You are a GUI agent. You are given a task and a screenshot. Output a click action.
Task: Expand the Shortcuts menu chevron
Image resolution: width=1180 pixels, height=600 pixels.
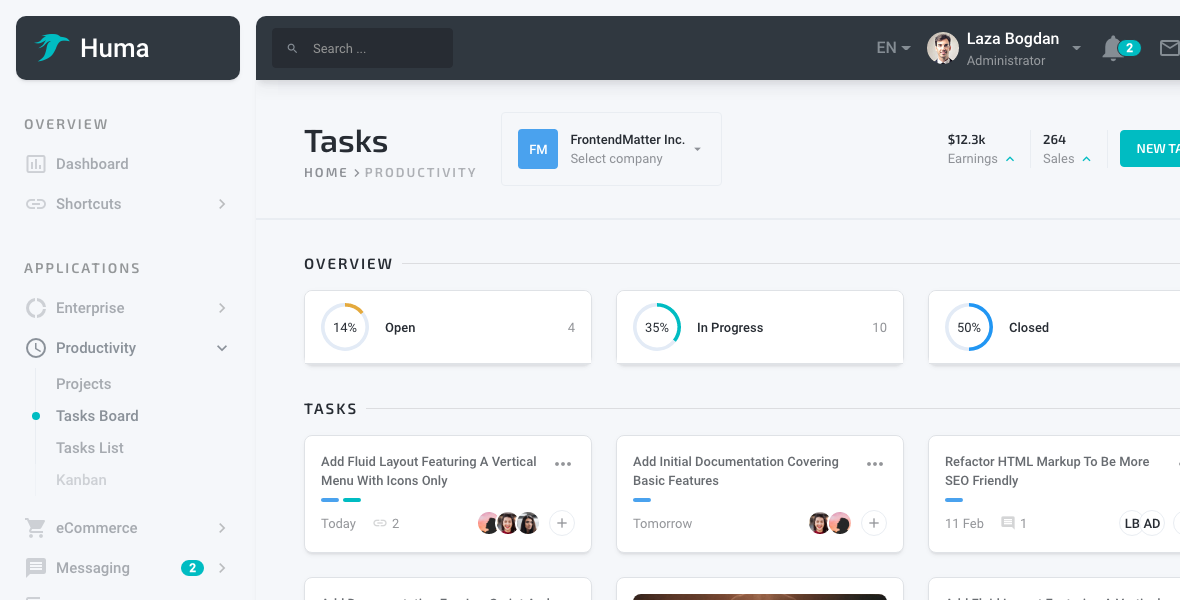click(222, 204)
